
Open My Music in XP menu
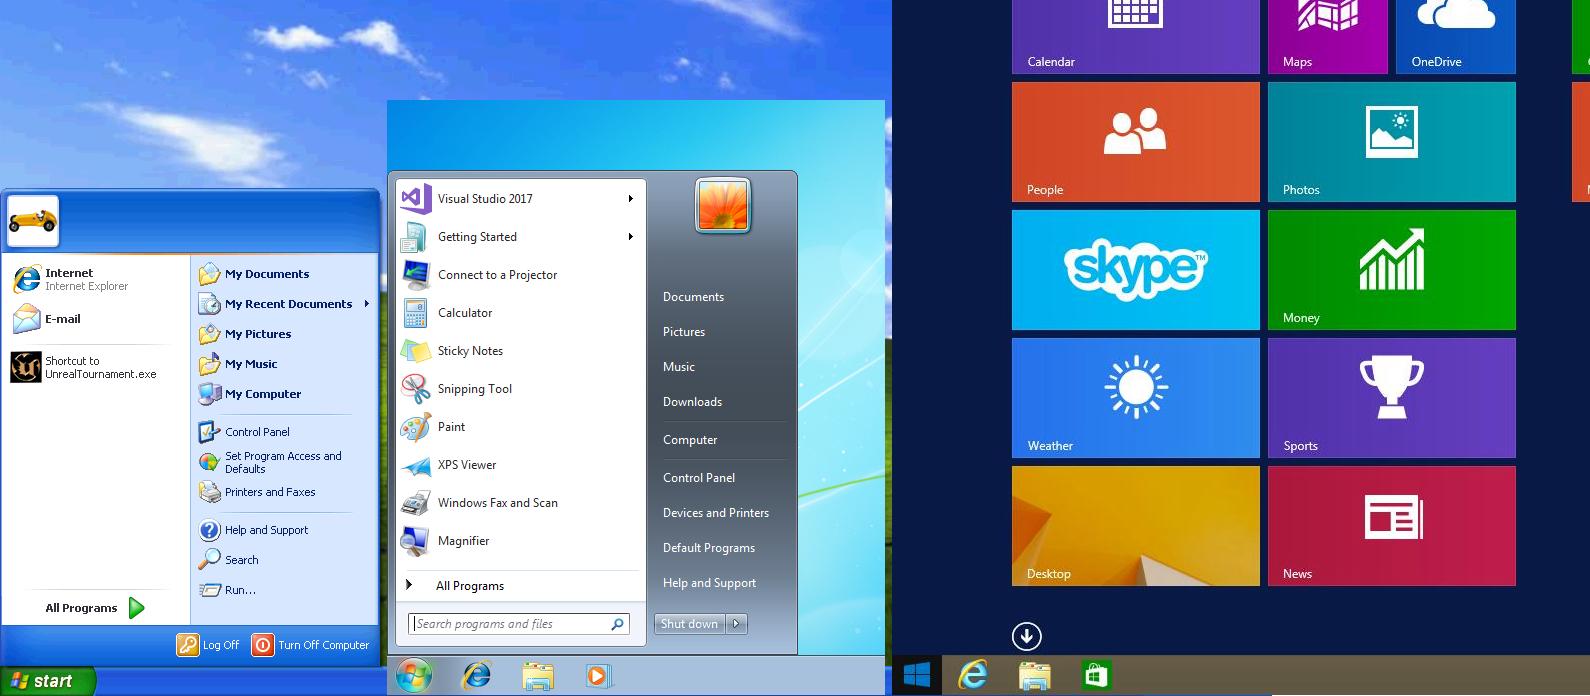click(239, 364)
